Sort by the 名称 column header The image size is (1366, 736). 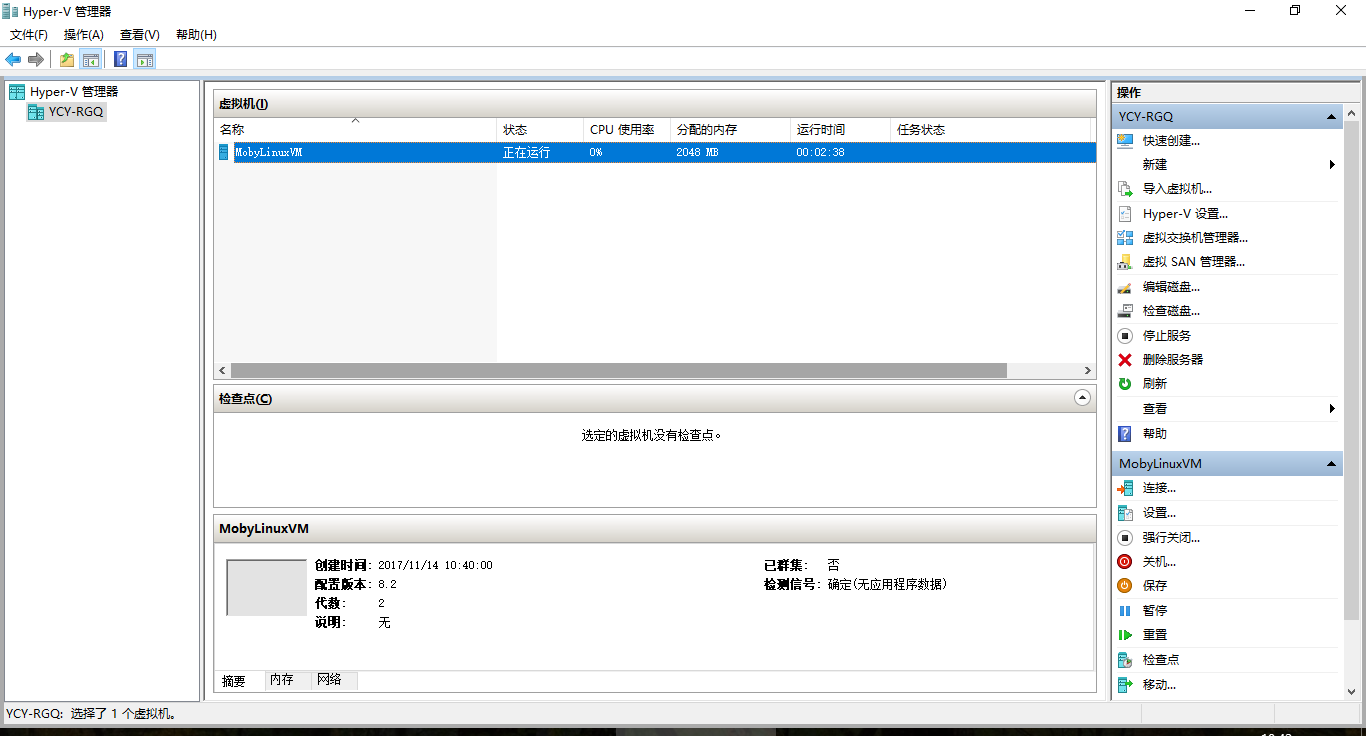355,130
